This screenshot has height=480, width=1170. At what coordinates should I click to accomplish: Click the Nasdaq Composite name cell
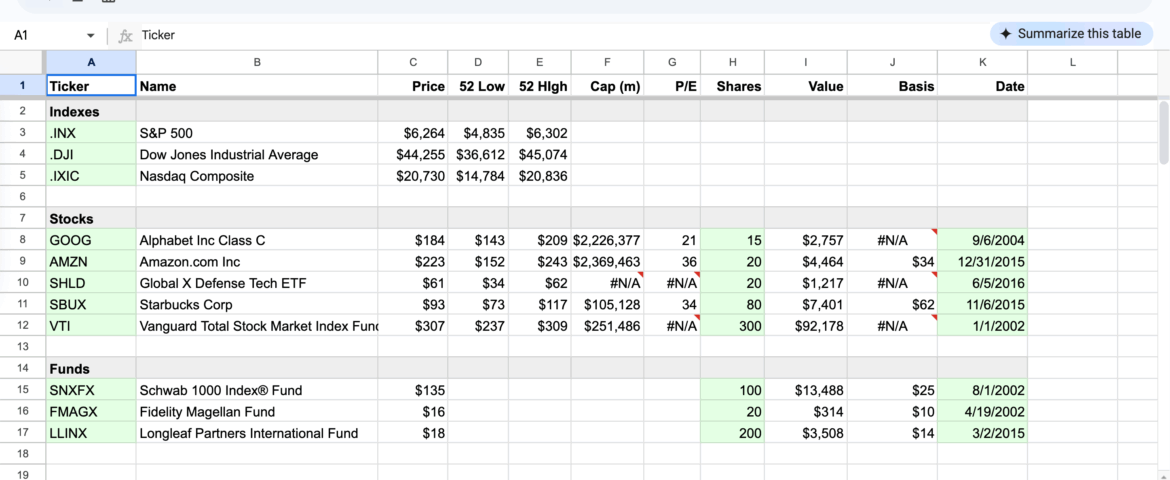click(257, 176)
